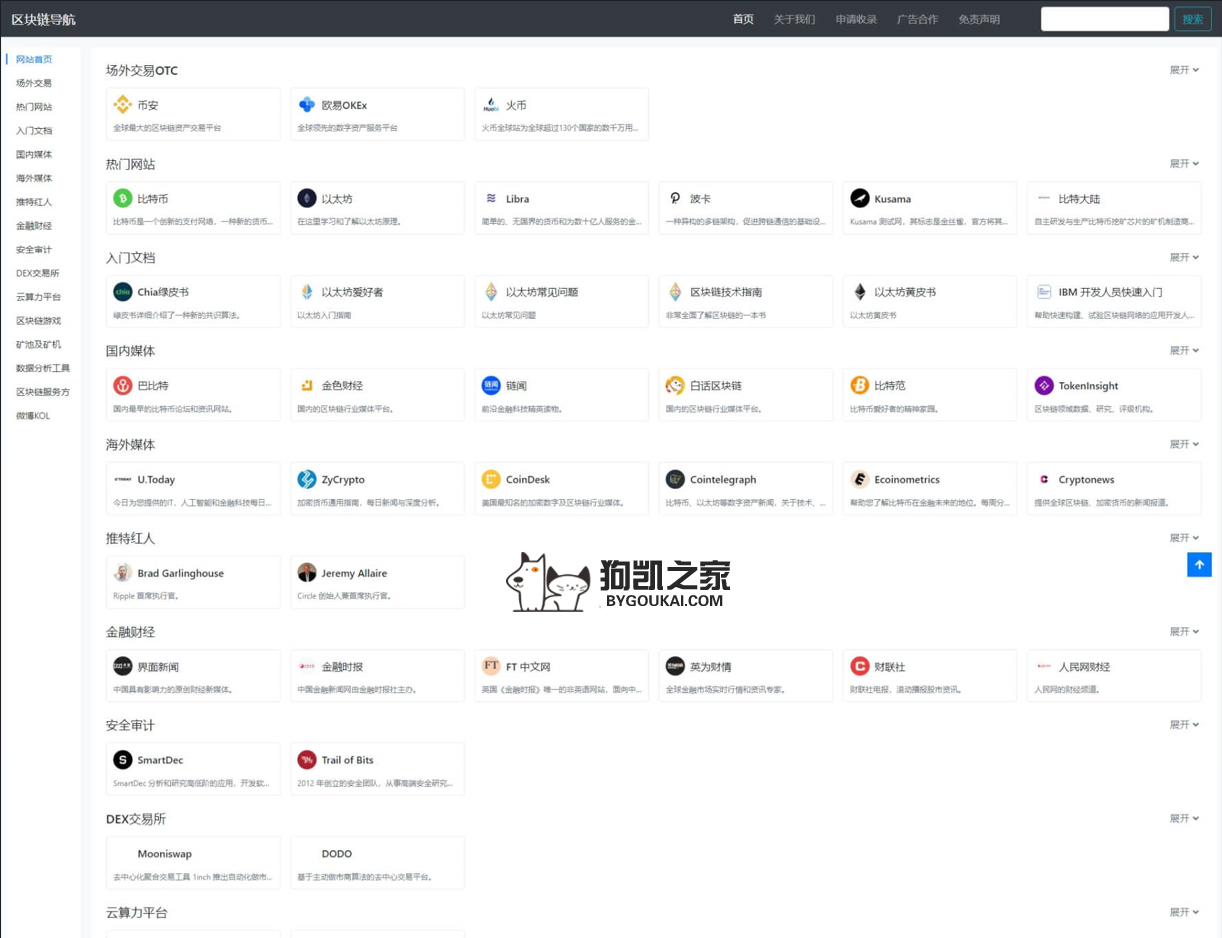1222x938 pixels.
Task: Click Jeremy Allaire's avatar photo
Action: (x=307, y=573)
